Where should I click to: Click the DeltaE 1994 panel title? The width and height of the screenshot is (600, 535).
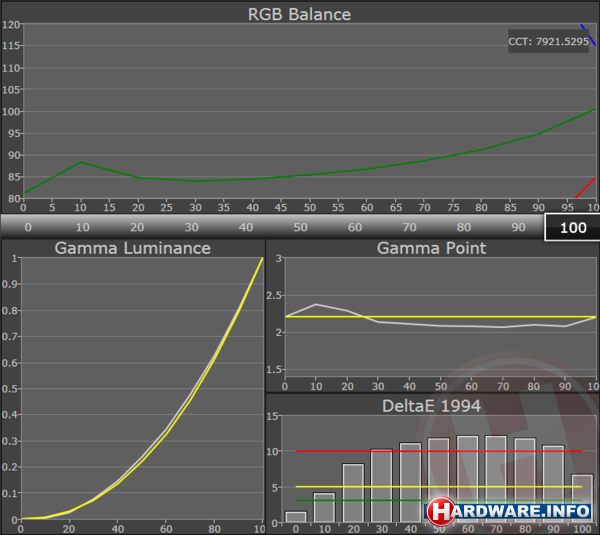tap(431, 405)
